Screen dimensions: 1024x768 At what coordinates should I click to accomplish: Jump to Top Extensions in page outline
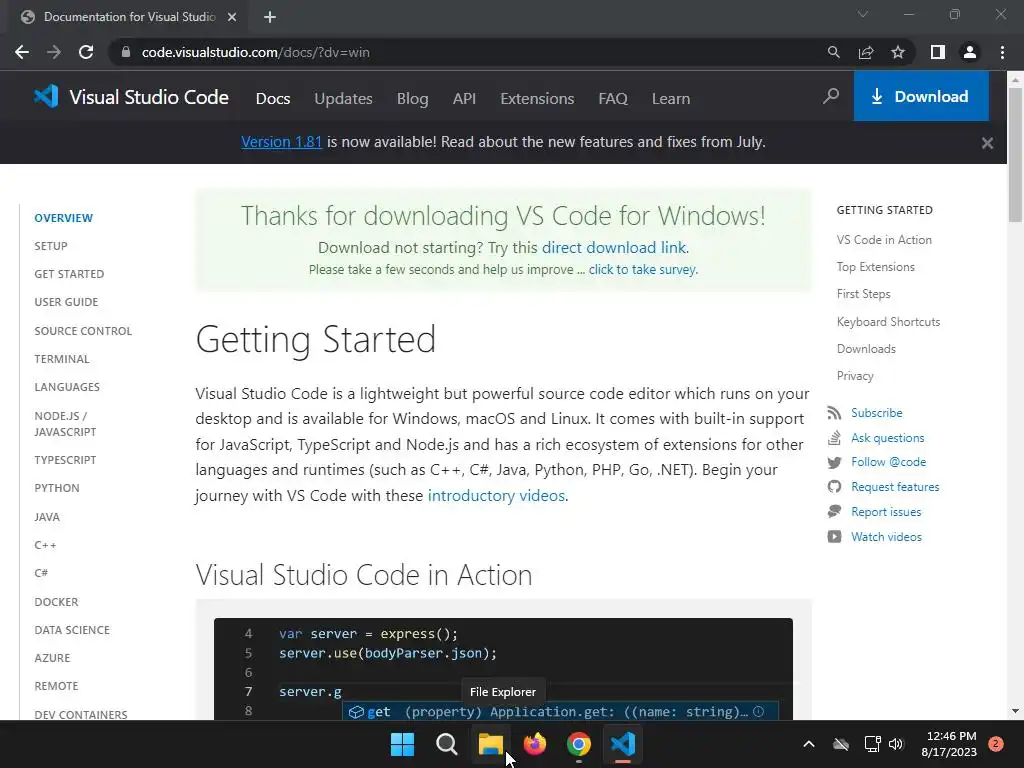[x=876, y=267]
